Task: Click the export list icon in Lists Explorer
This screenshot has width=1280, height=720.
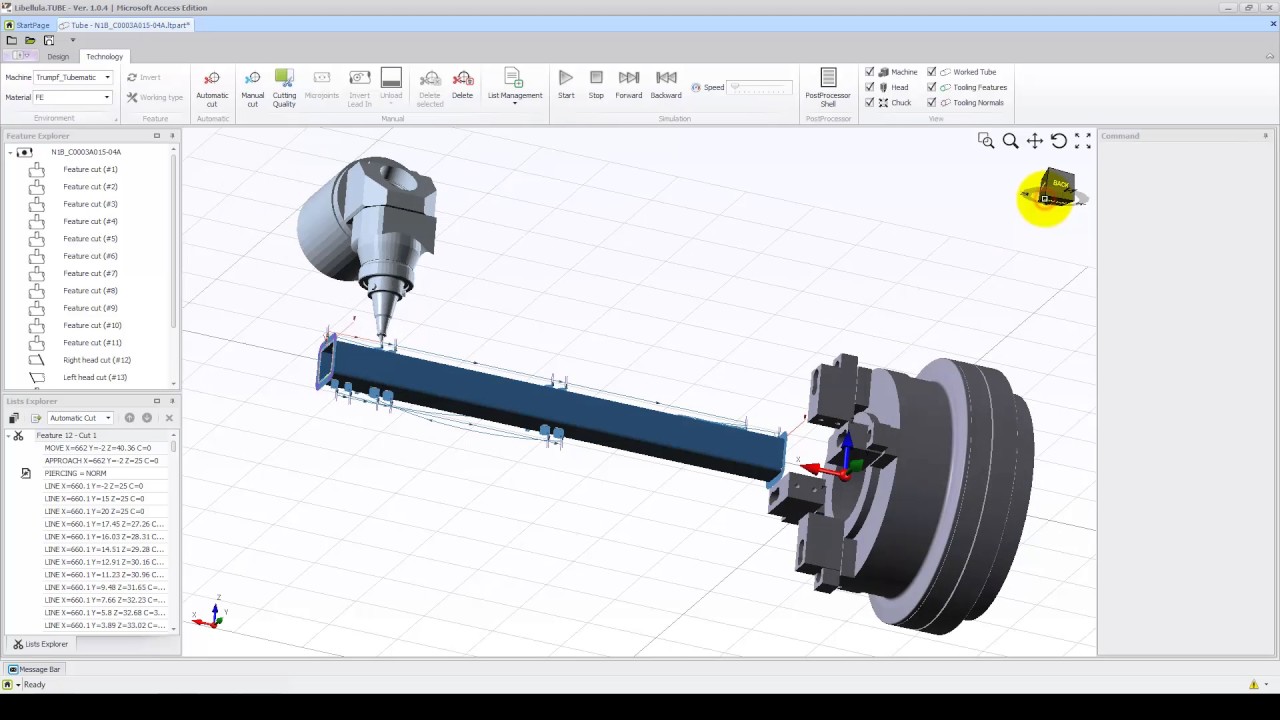Action: pyautogui.click(x=36, y=418)
